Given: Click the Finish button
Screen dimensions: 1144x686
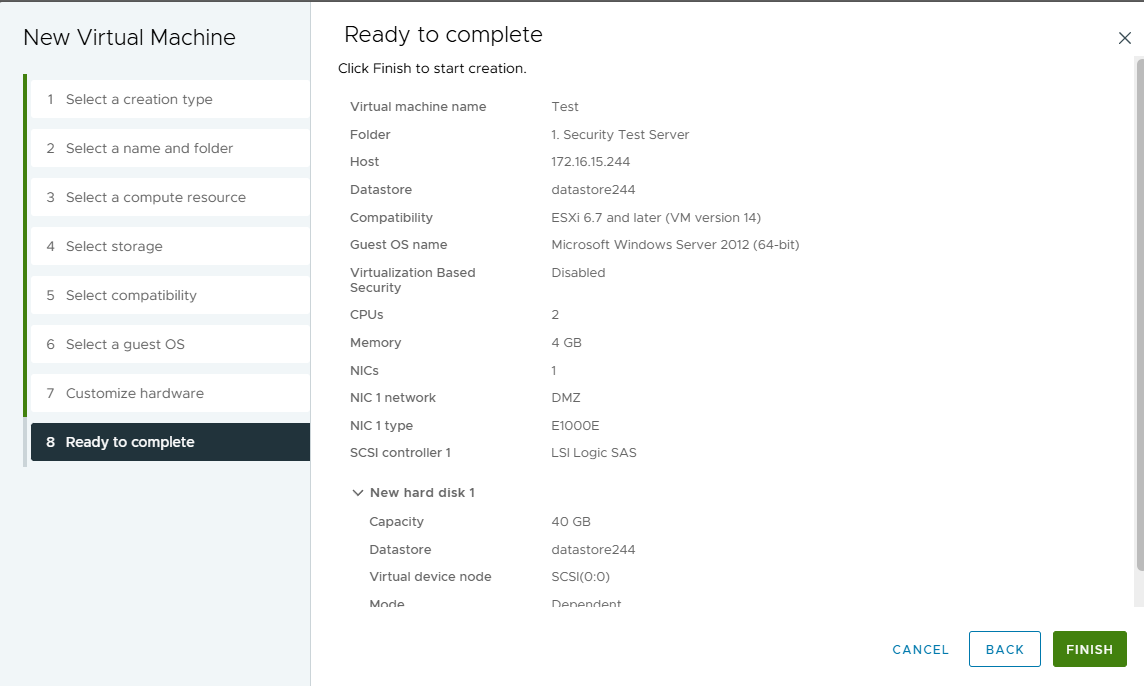Looking at the screenshot, I should (x=1089, y=649).
